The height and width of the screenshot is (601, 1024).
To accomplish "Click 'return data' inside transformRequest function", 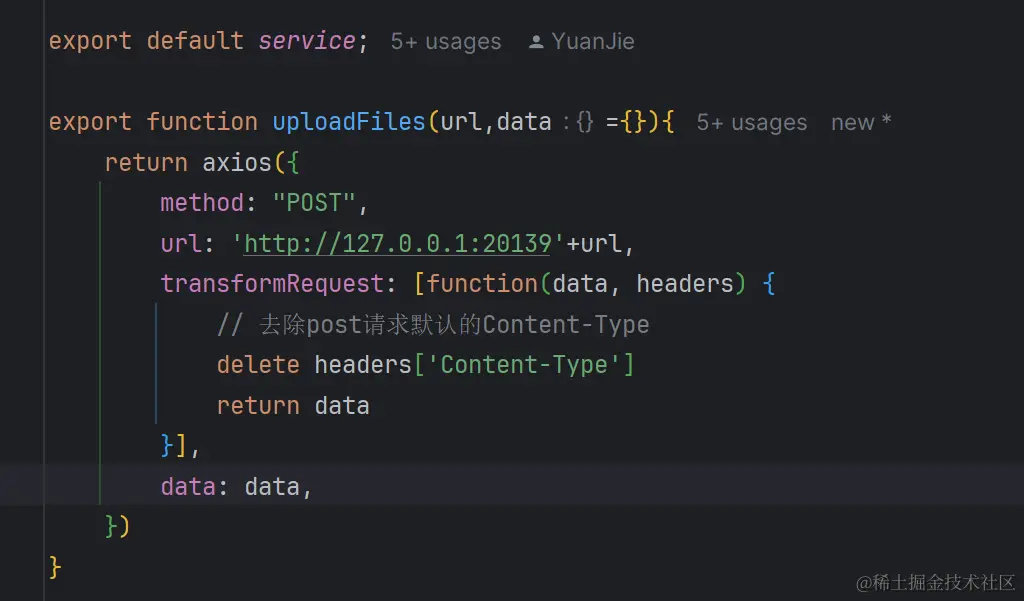I will (x=293, y=406).
